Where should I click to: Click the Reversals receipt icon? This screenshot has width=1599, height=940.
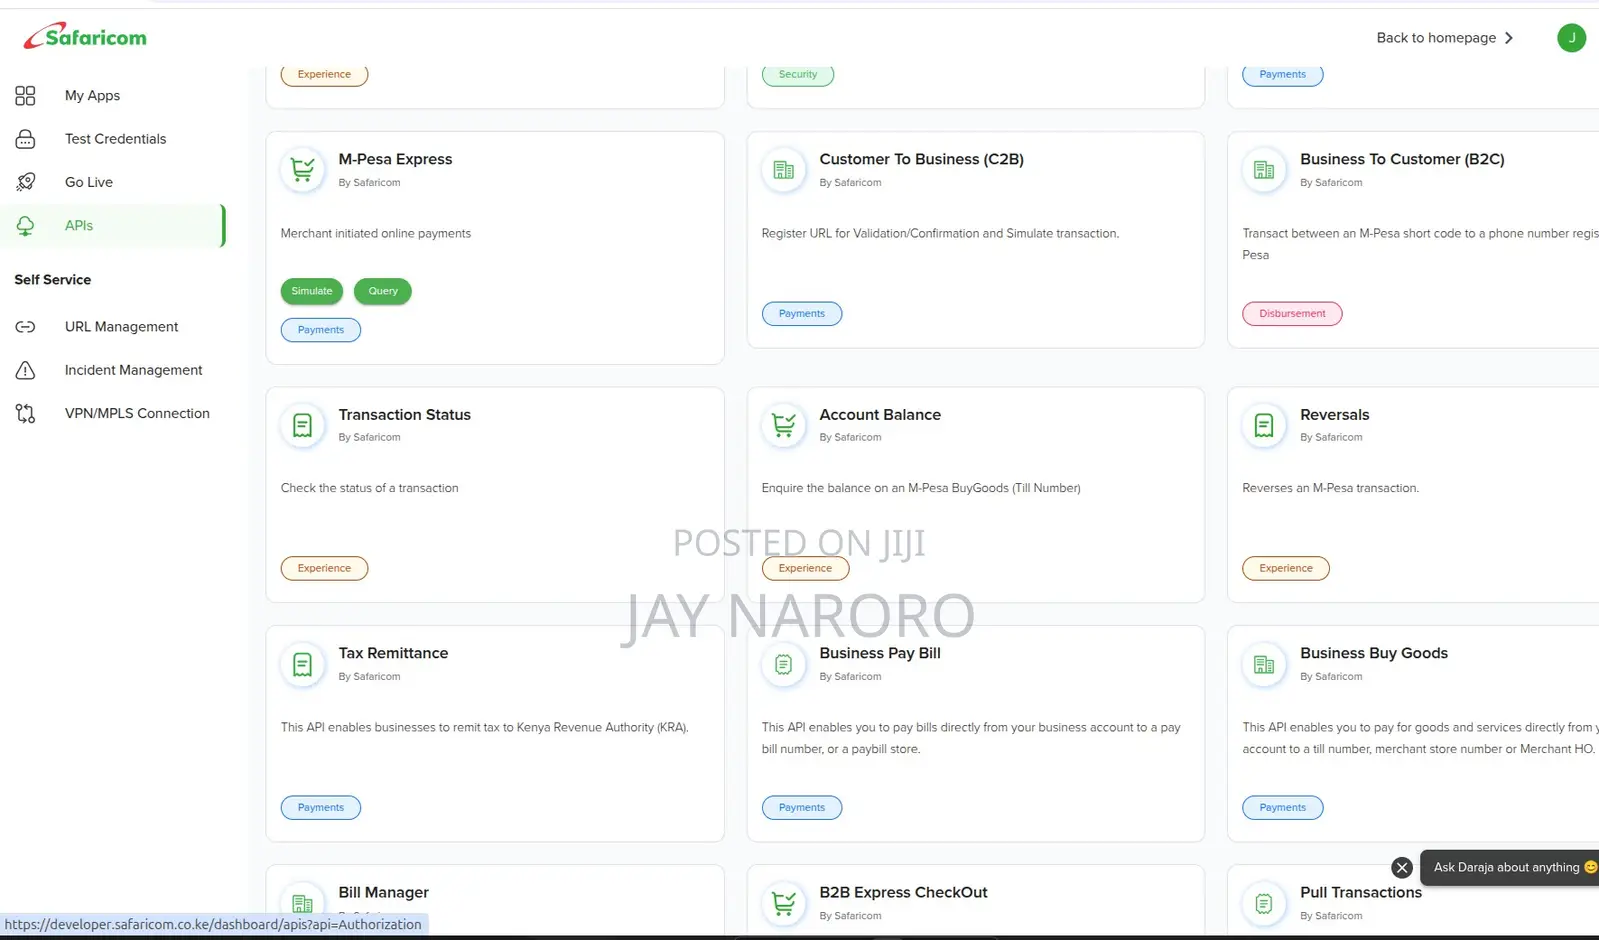(1264, 425)
